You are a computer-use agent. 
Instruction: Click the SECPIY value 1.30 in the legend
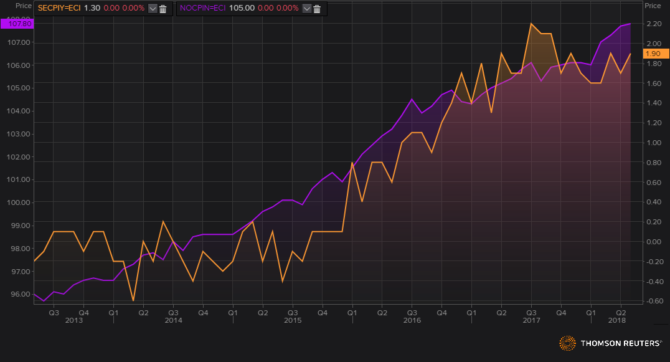tap(92, 8)
